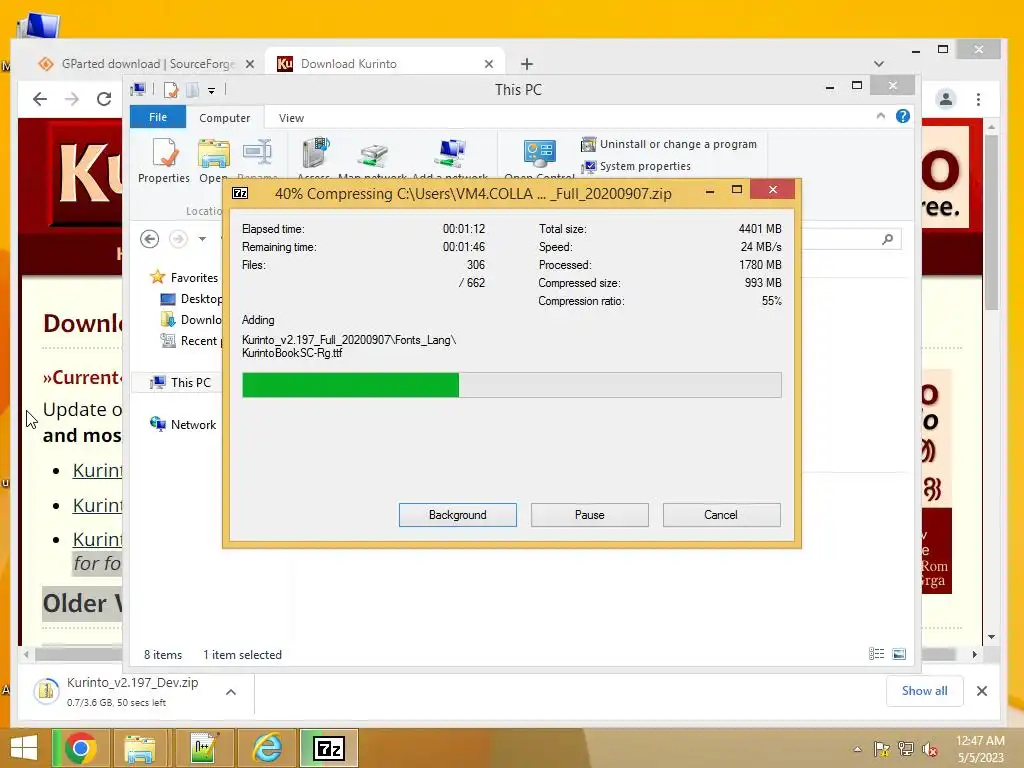Image resolution: width=1024 pixels, height=768 pixels.
Task: Pause the compression
Action: 589,515
